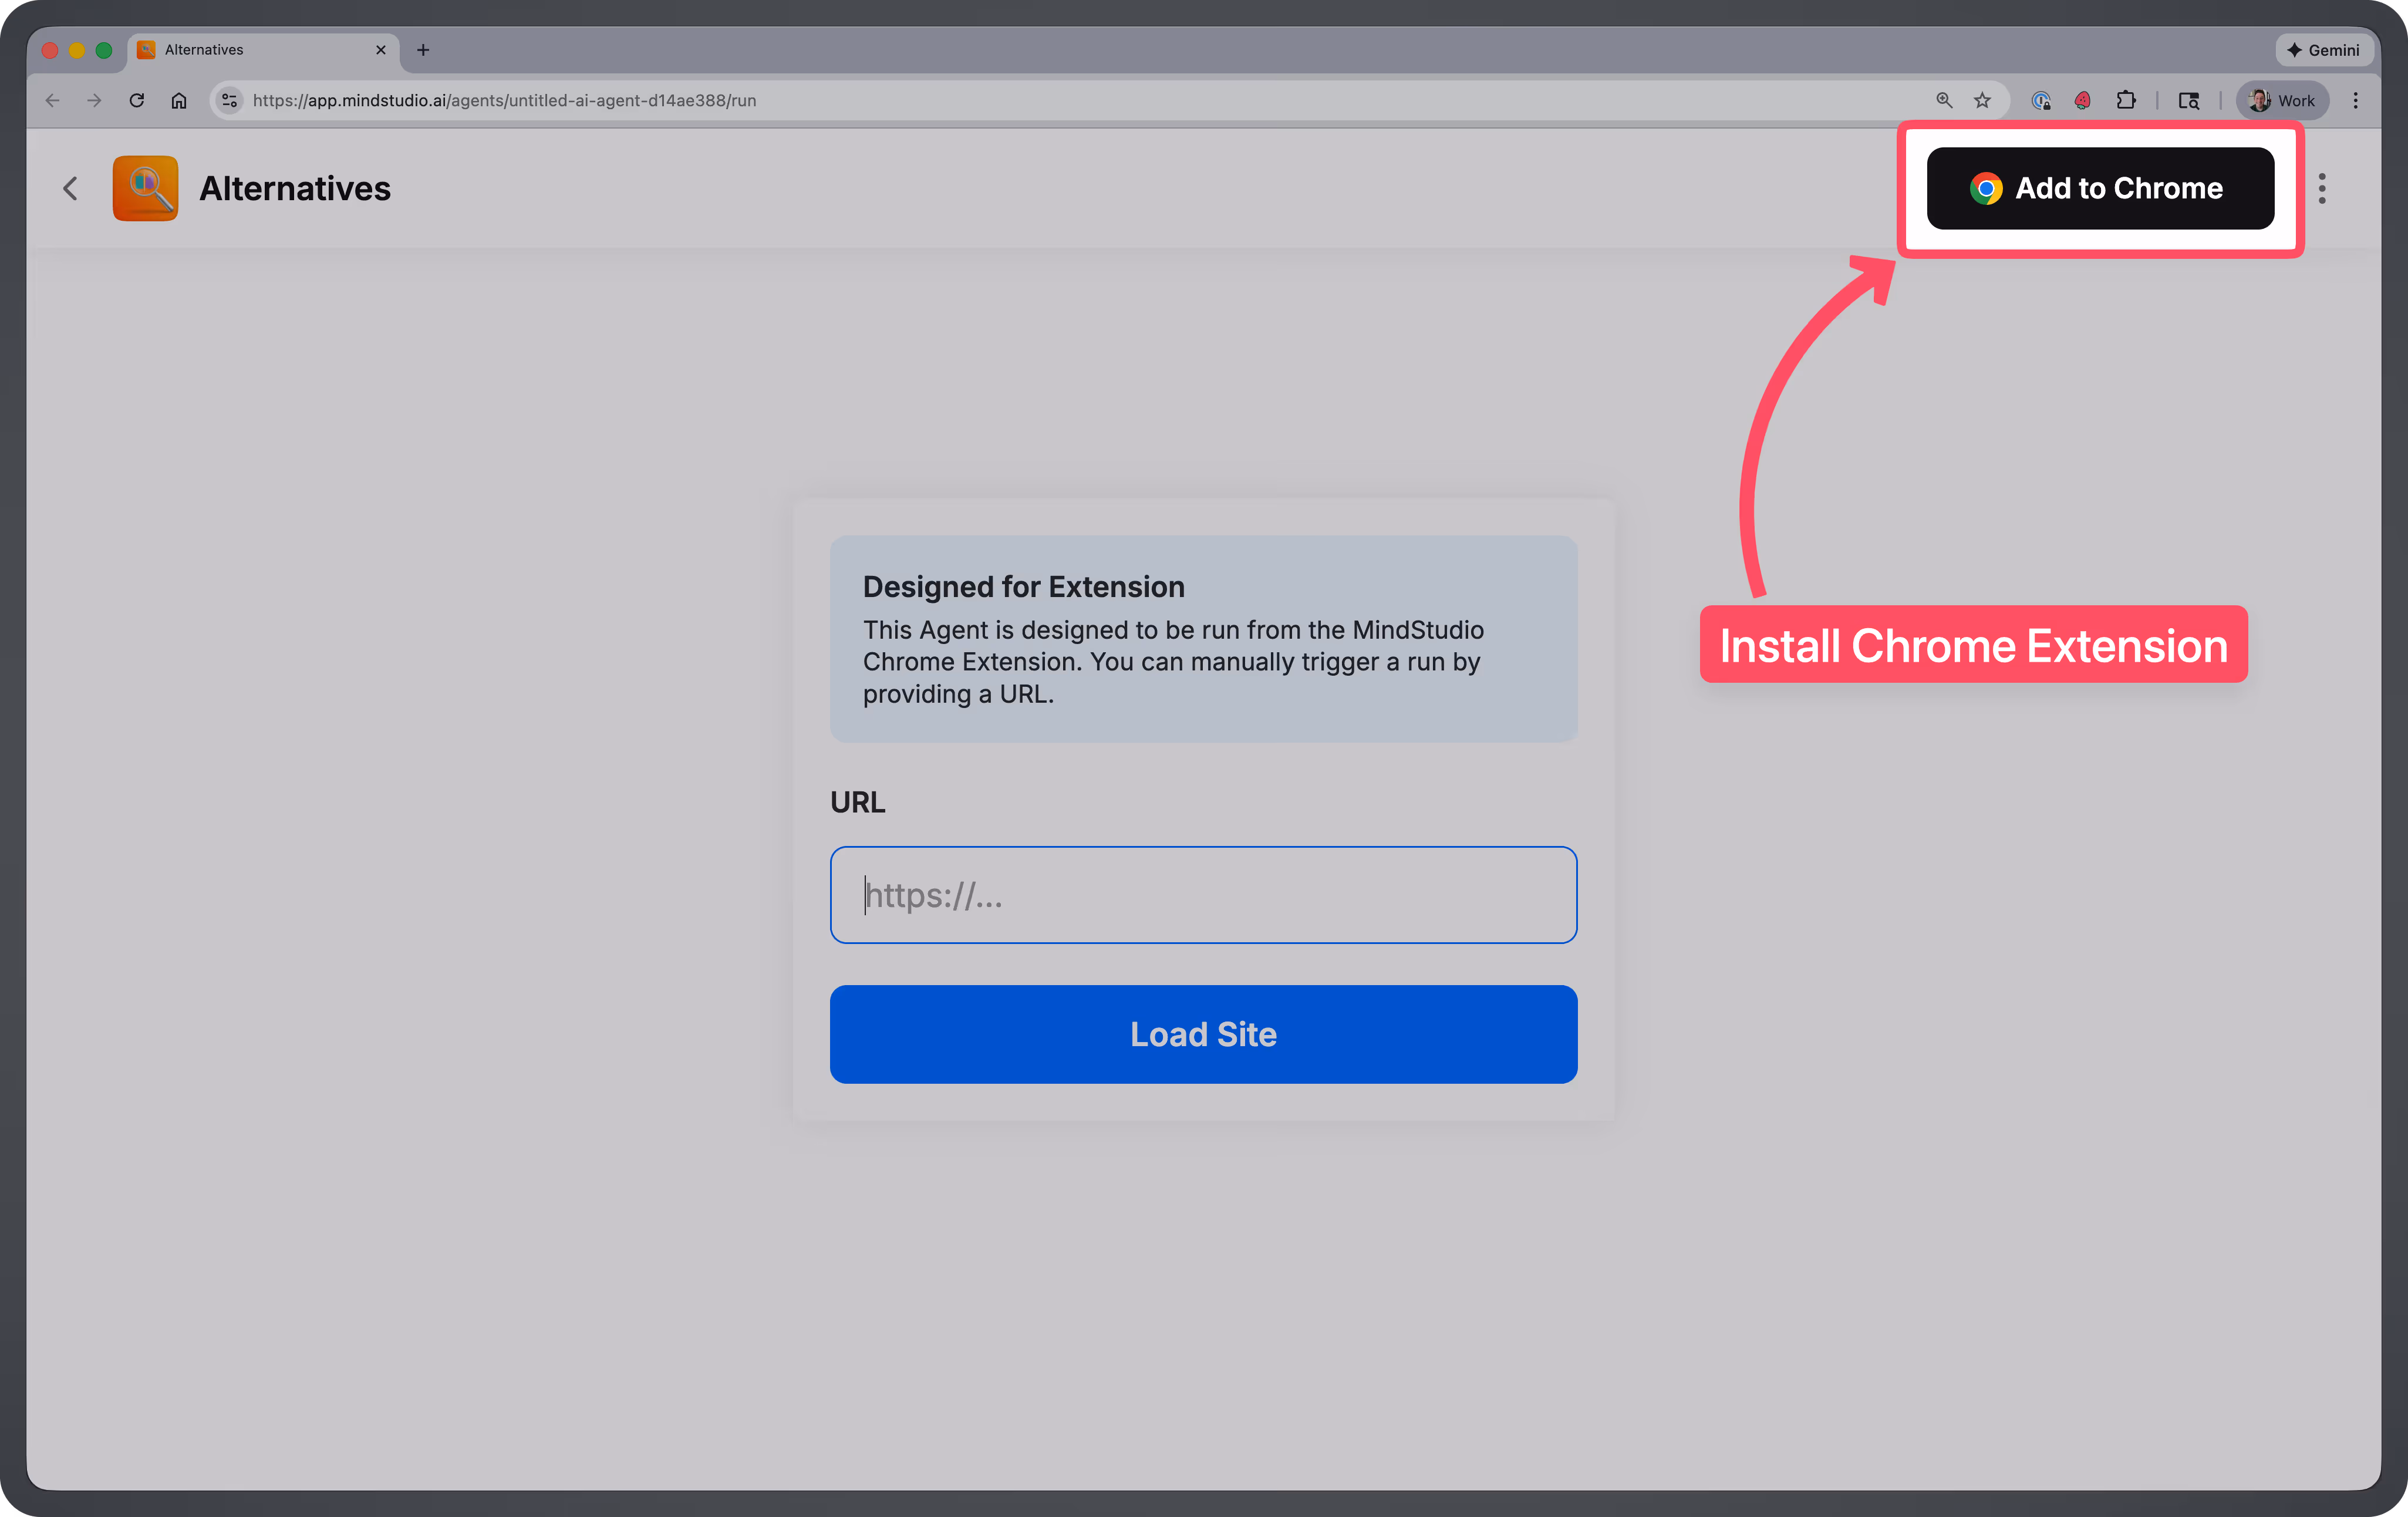Click the Load Site button
Image resolution: width=2408 pixels, height=1517 pixels.
[x=1203, y=1034]
